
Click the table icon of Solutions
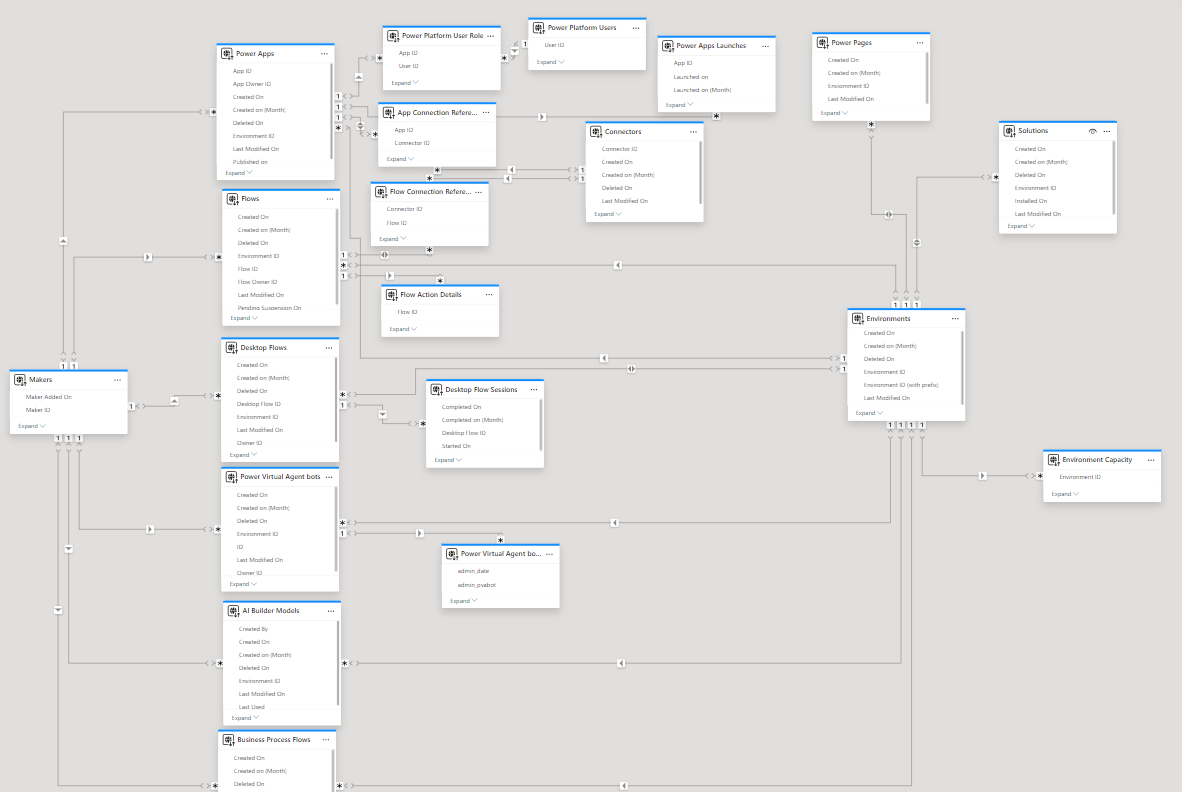click(x=1009, y=131)
